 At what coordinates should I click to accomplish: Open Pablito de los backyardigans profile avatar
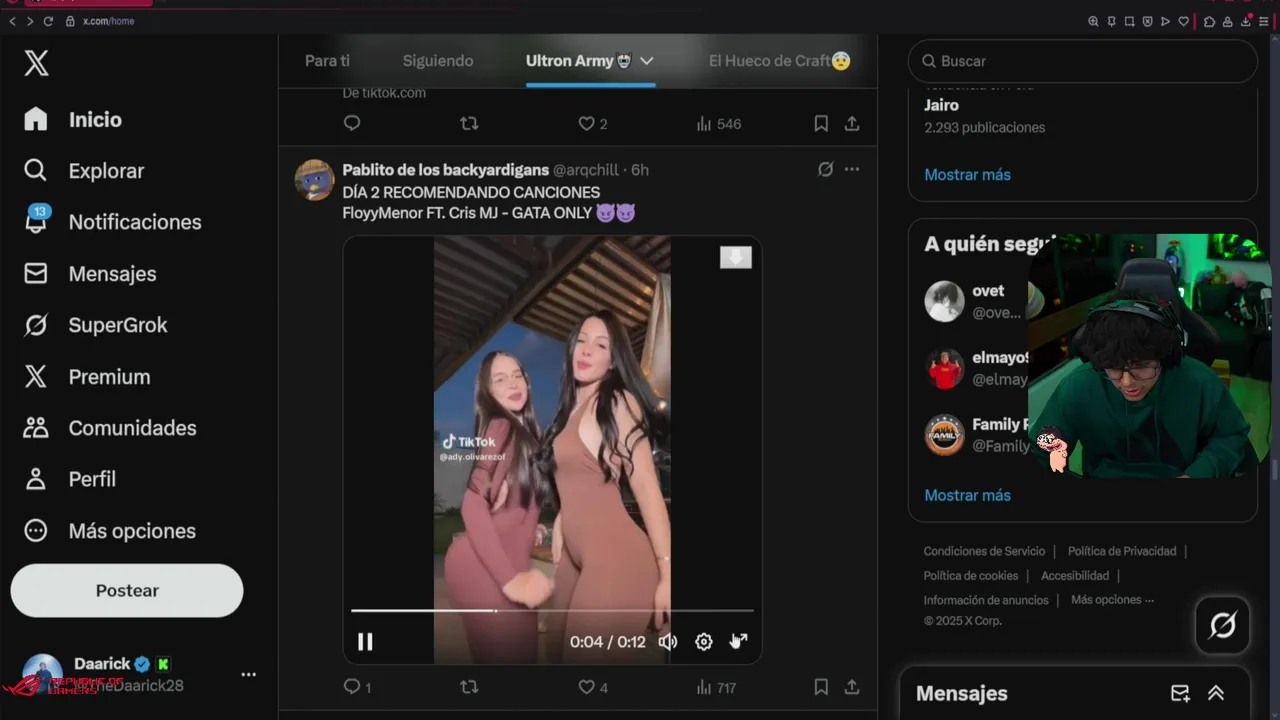coord(314,180)
